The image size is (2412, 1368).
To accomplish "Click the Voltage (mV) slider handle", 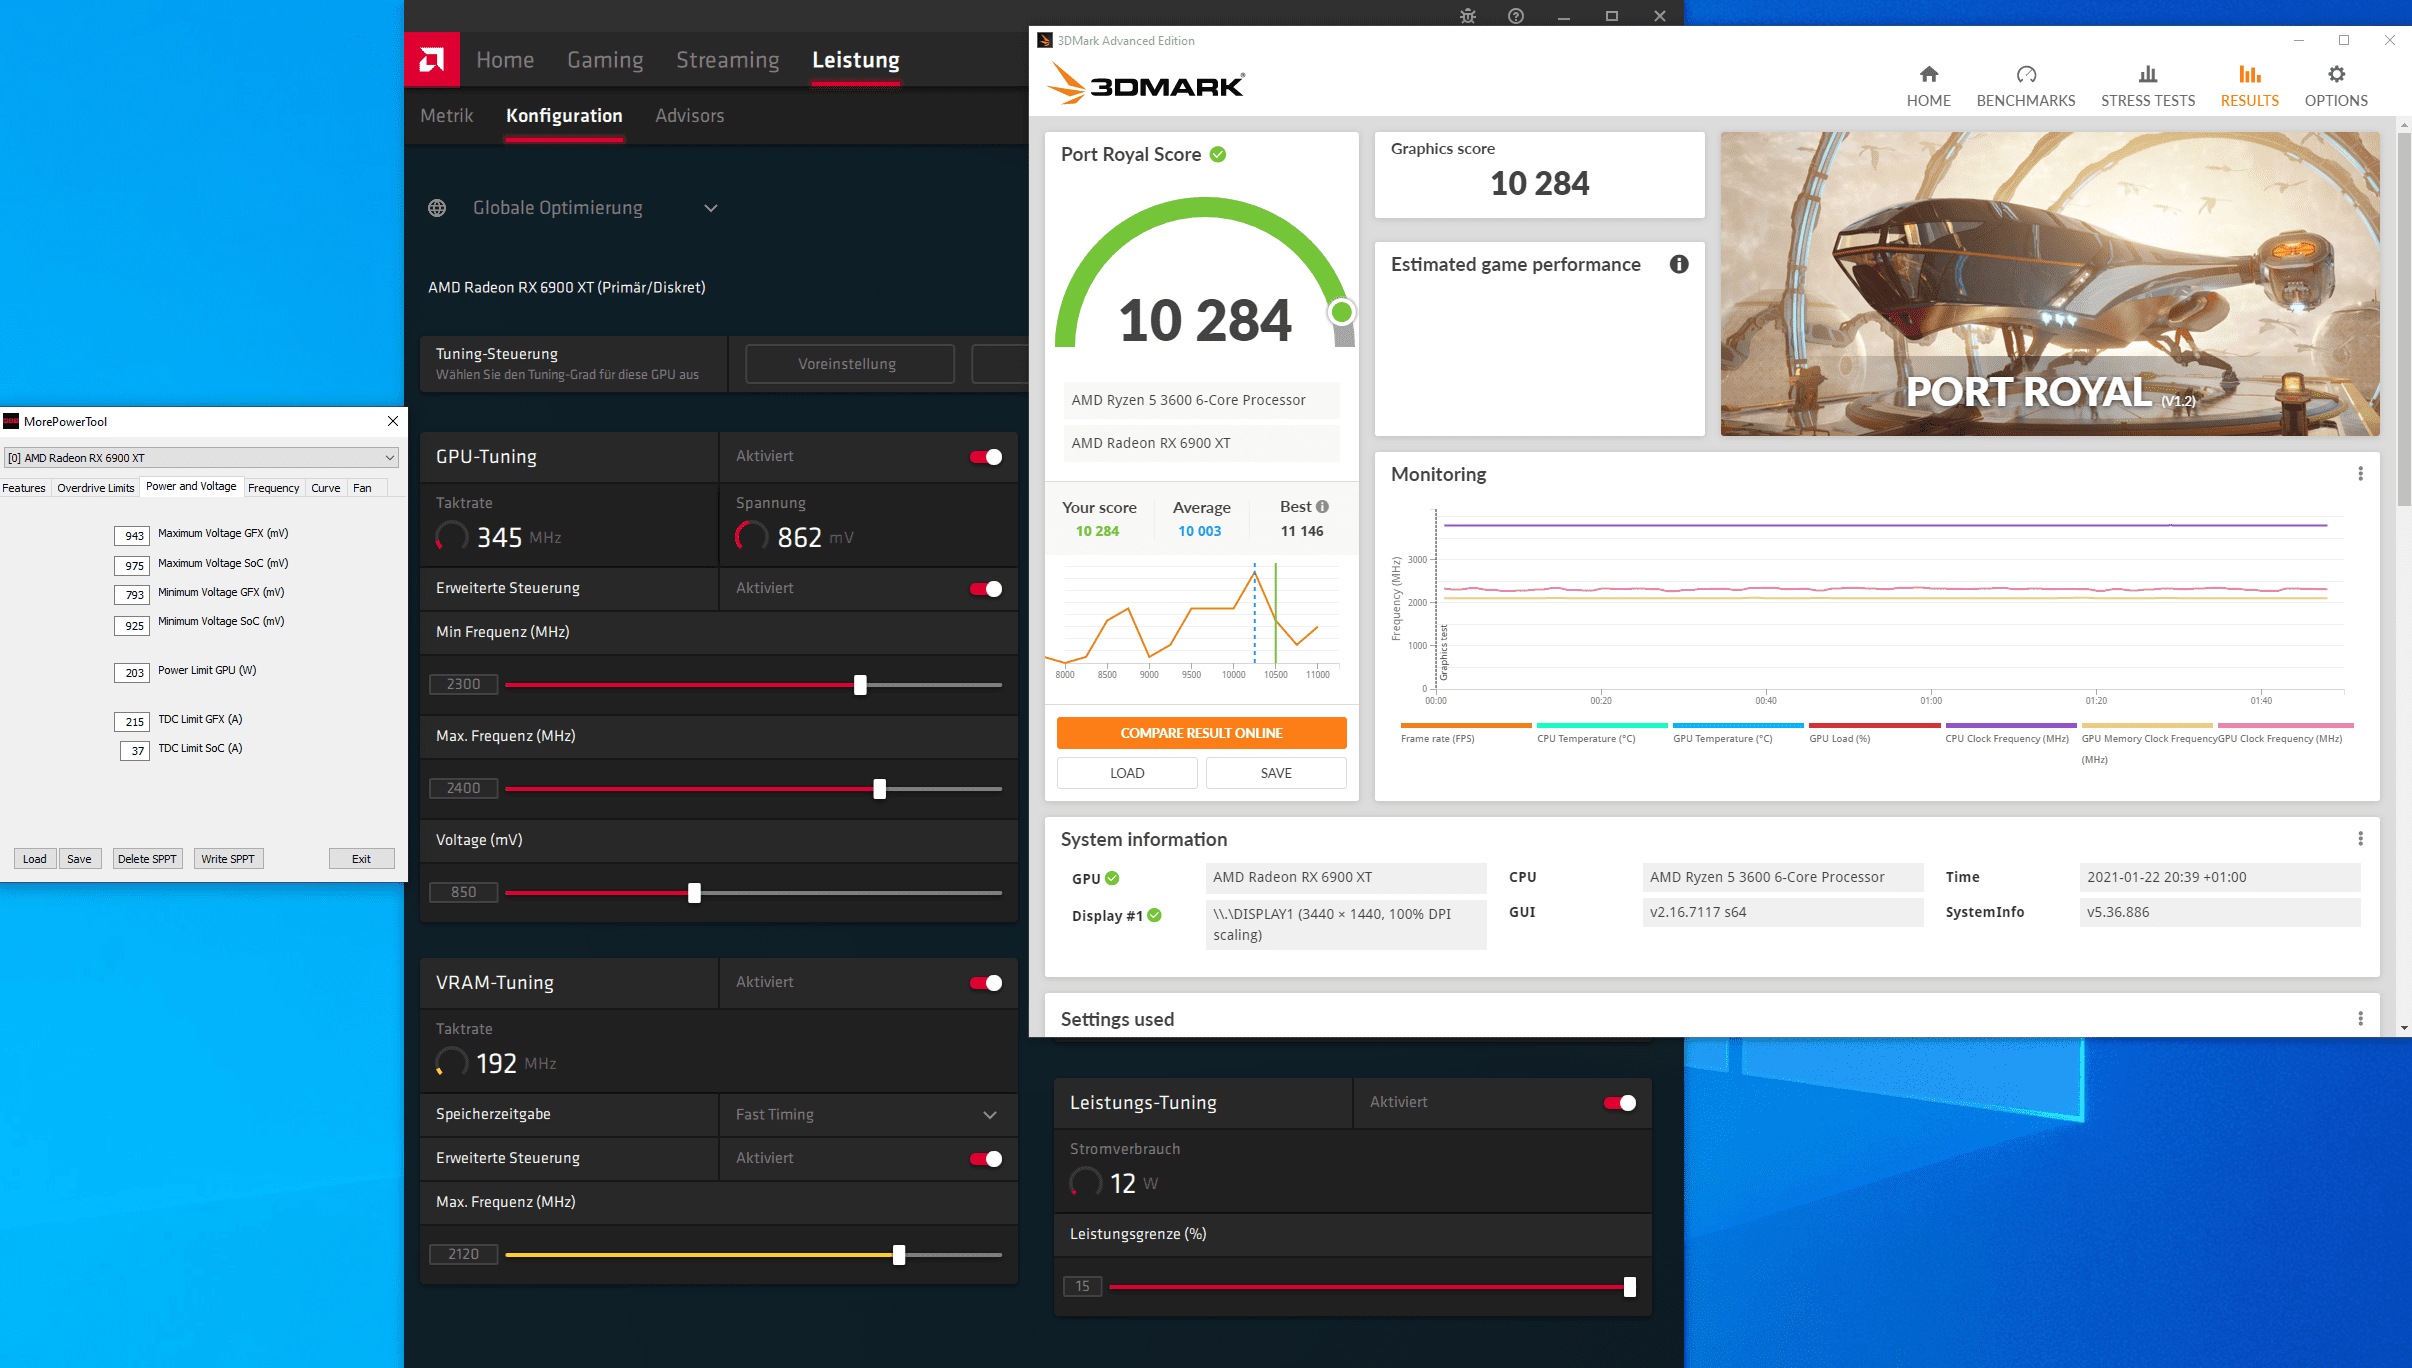I will click(694, 893).
